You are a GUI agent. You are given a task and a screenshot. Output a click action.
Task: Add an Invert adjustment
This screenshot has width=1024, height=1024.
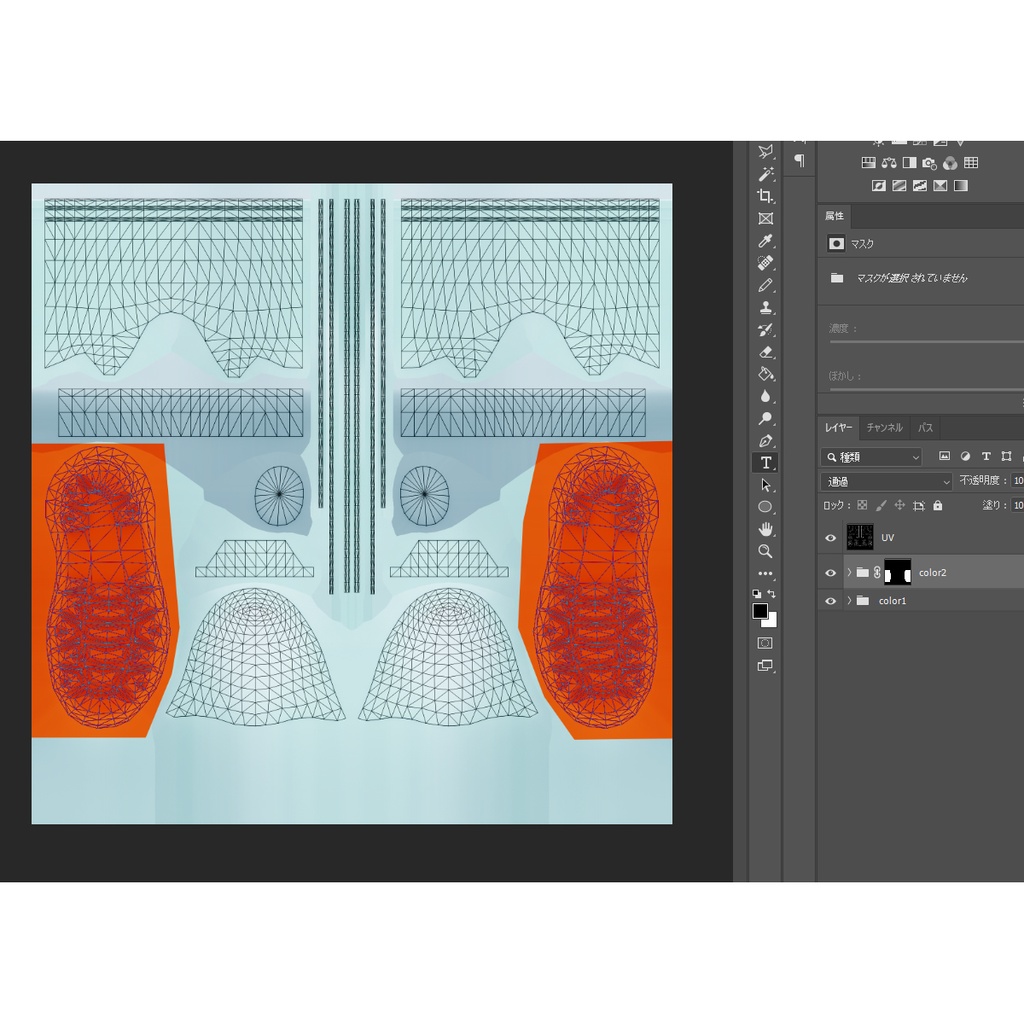[x=879, y=185]
